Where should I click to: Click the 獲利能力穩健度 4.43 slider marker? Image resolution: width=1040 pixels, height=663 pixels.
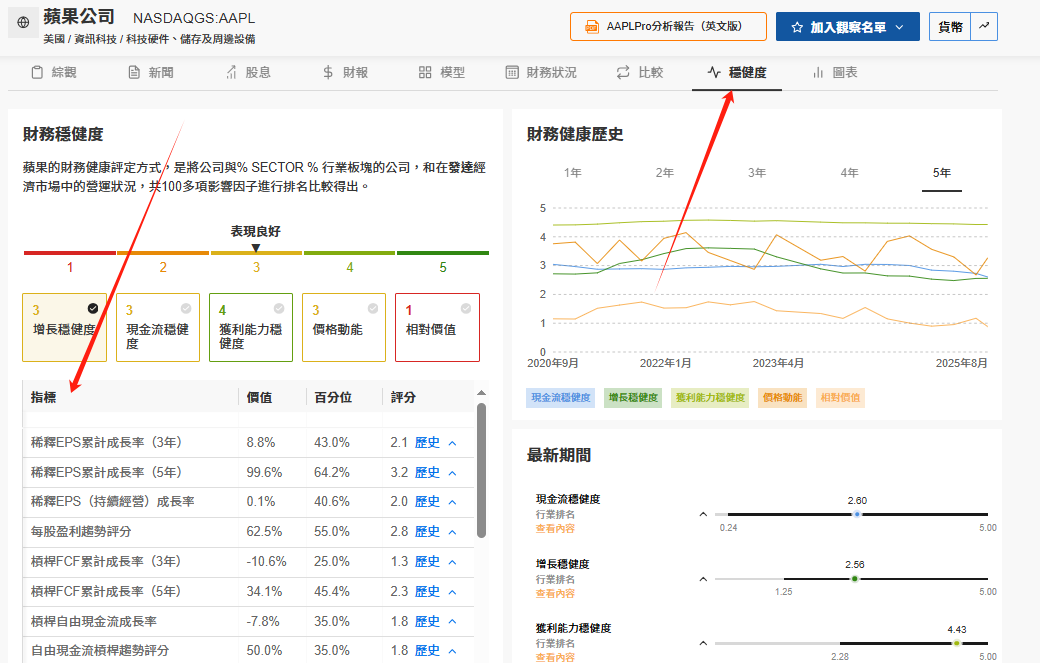click(x=956, y=643)
